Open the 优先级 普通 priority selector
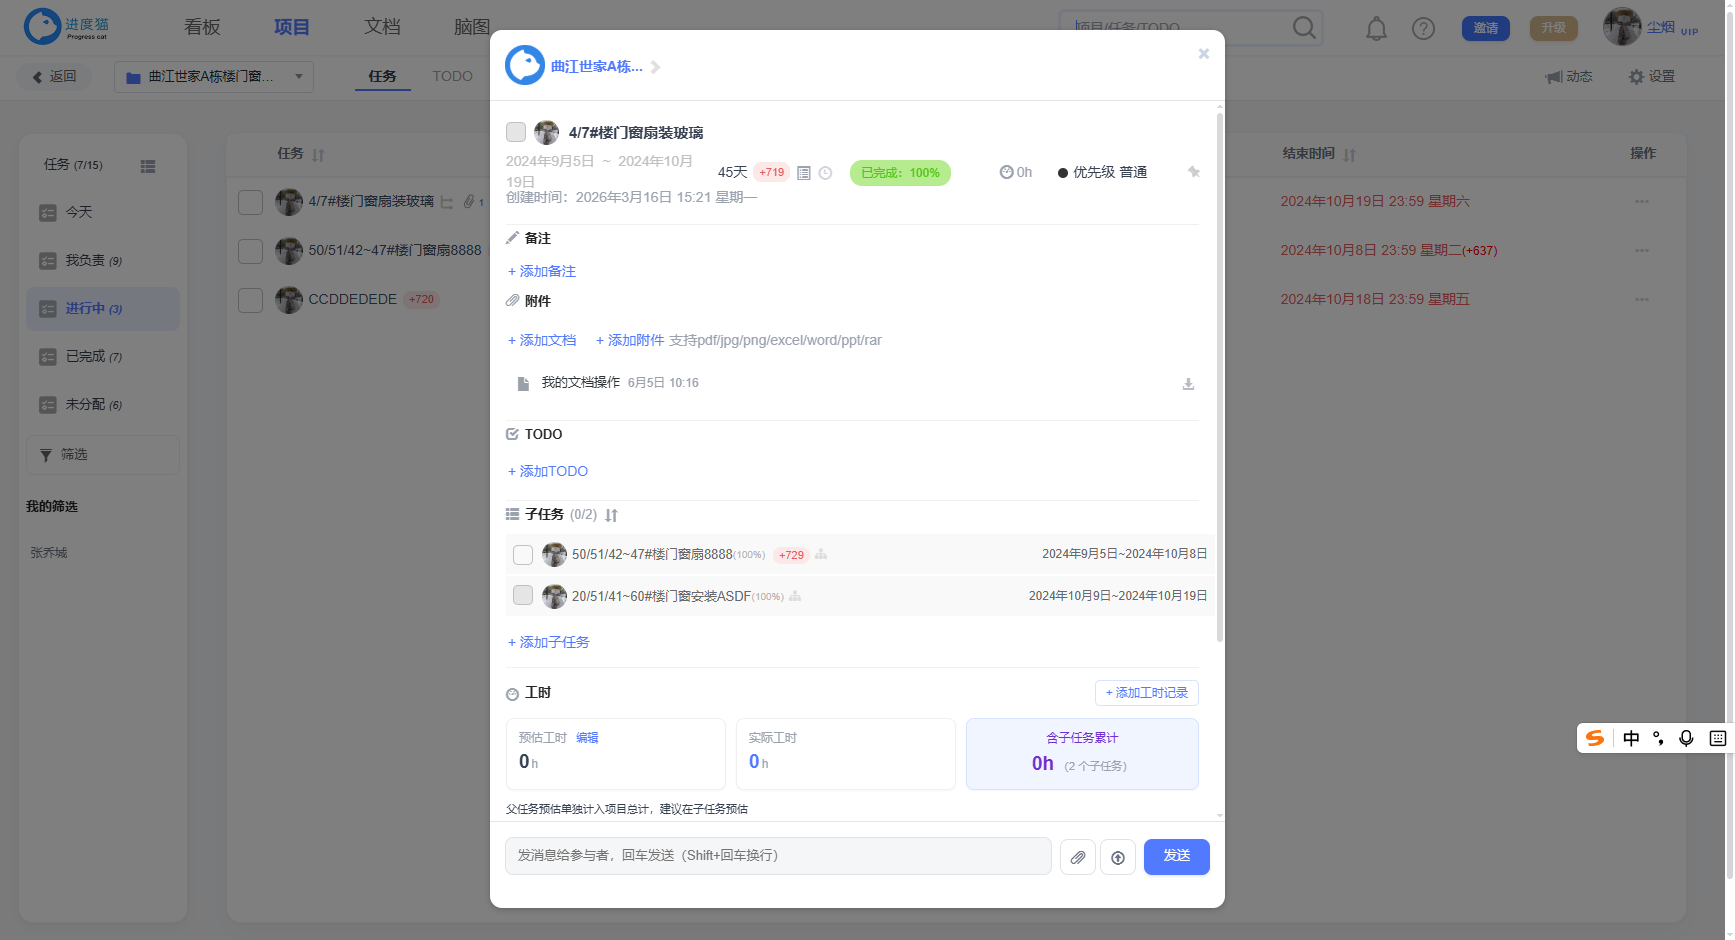 [x=1102, y=172]
